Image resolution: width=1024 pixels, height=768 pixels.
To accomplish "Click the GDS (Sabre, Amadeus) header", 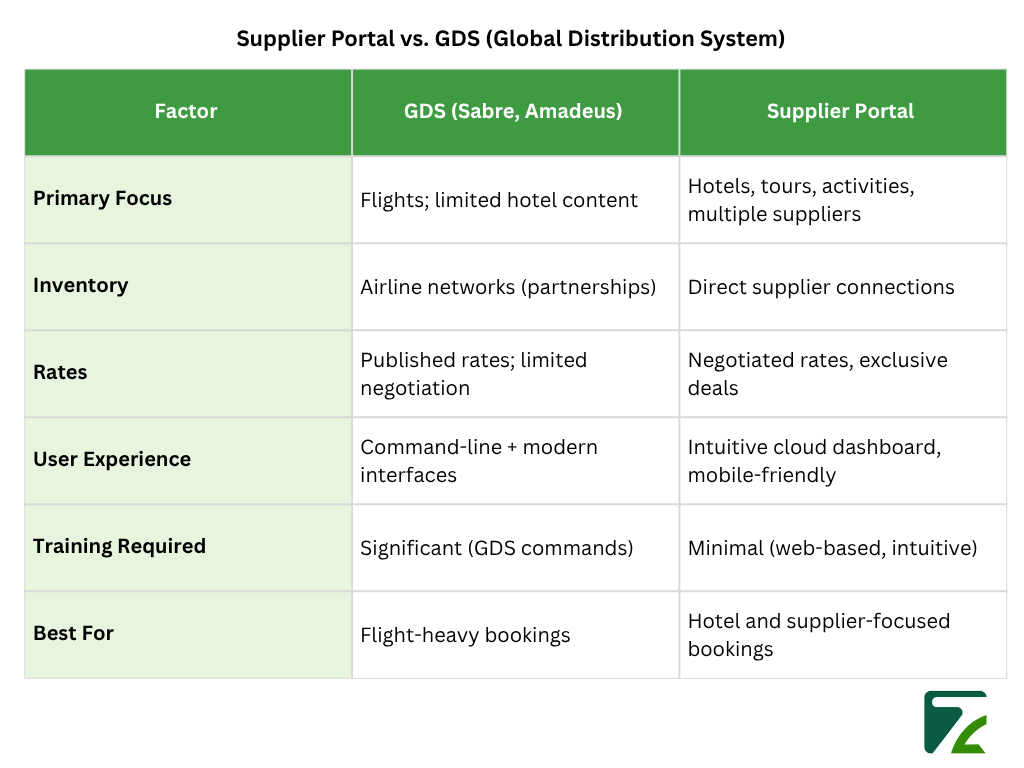I will [x=514, y=111].
